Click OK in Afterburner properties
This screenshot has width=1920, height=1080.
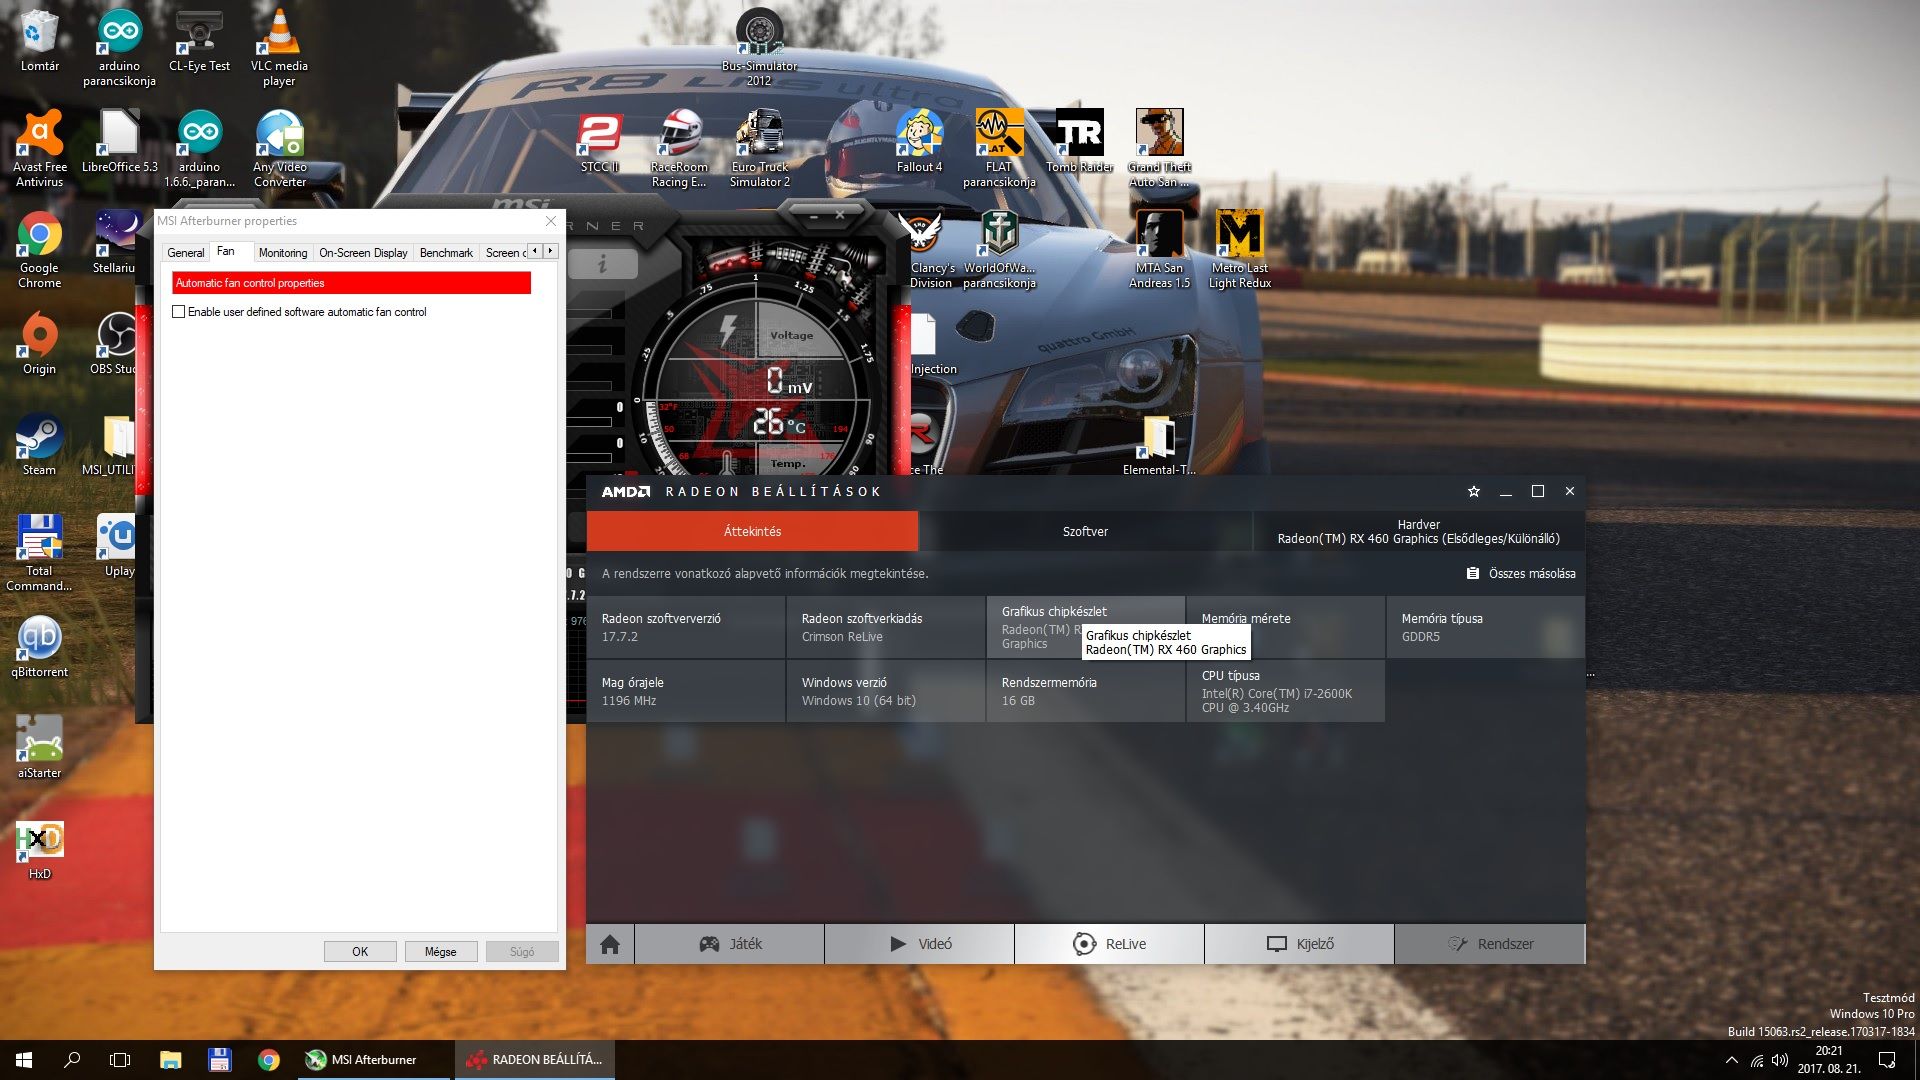[360, 952]
